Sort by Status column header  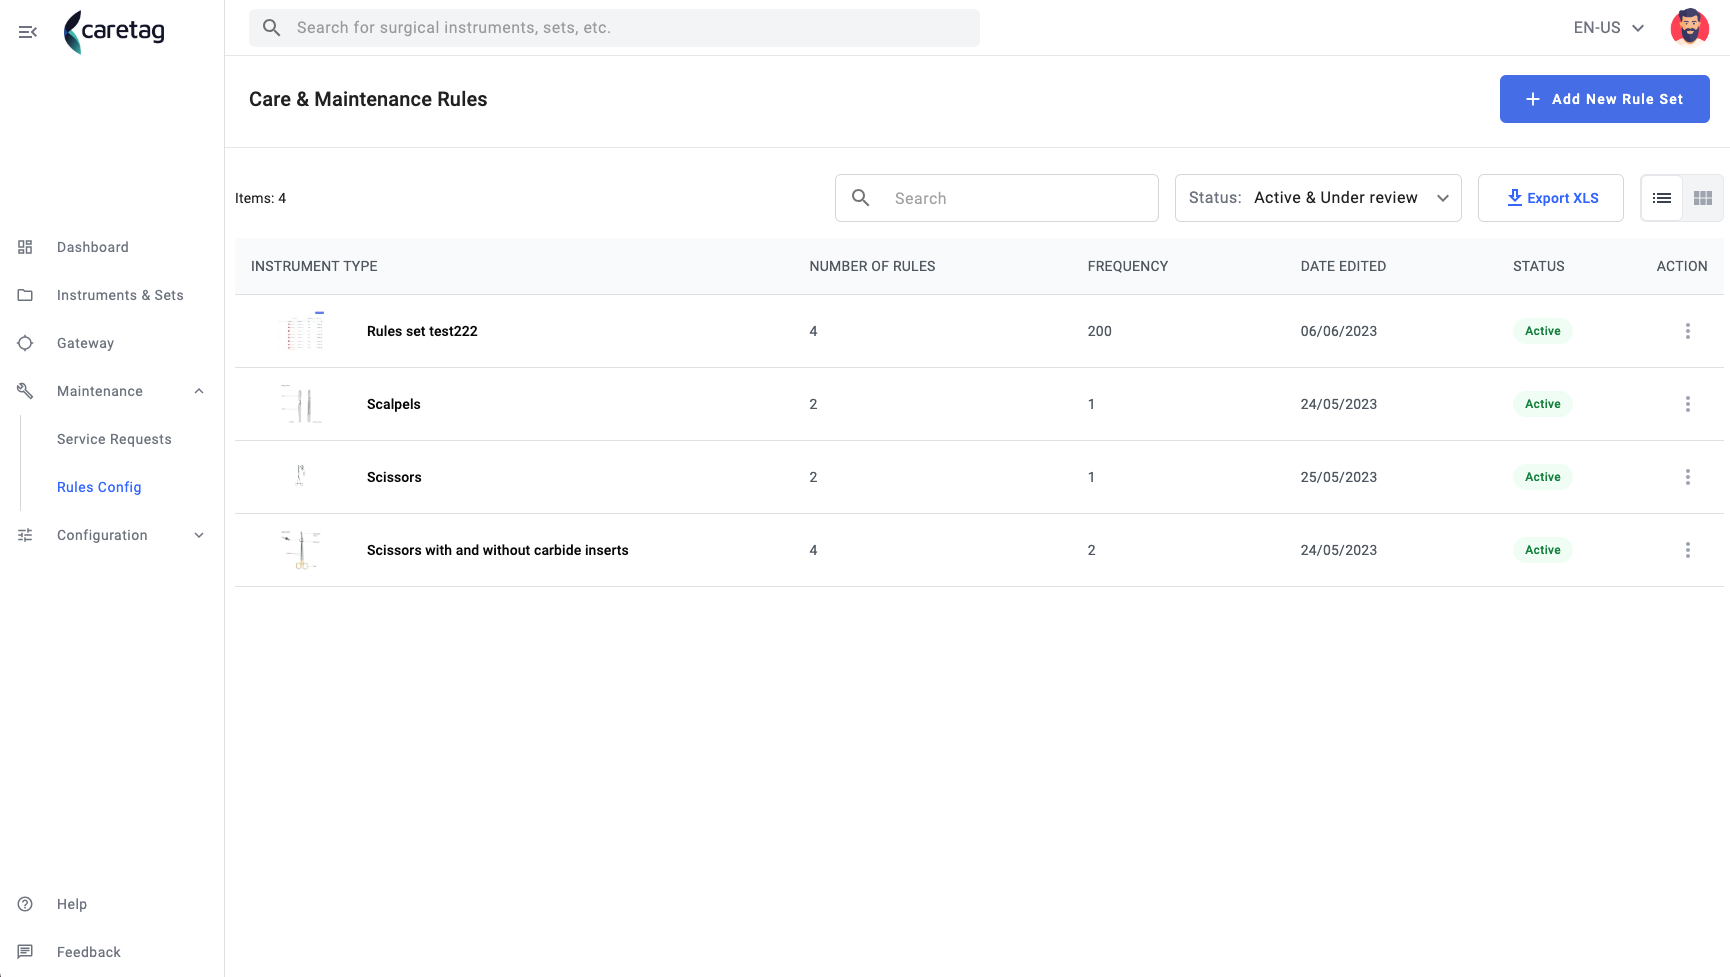(x=1538, y=266)
